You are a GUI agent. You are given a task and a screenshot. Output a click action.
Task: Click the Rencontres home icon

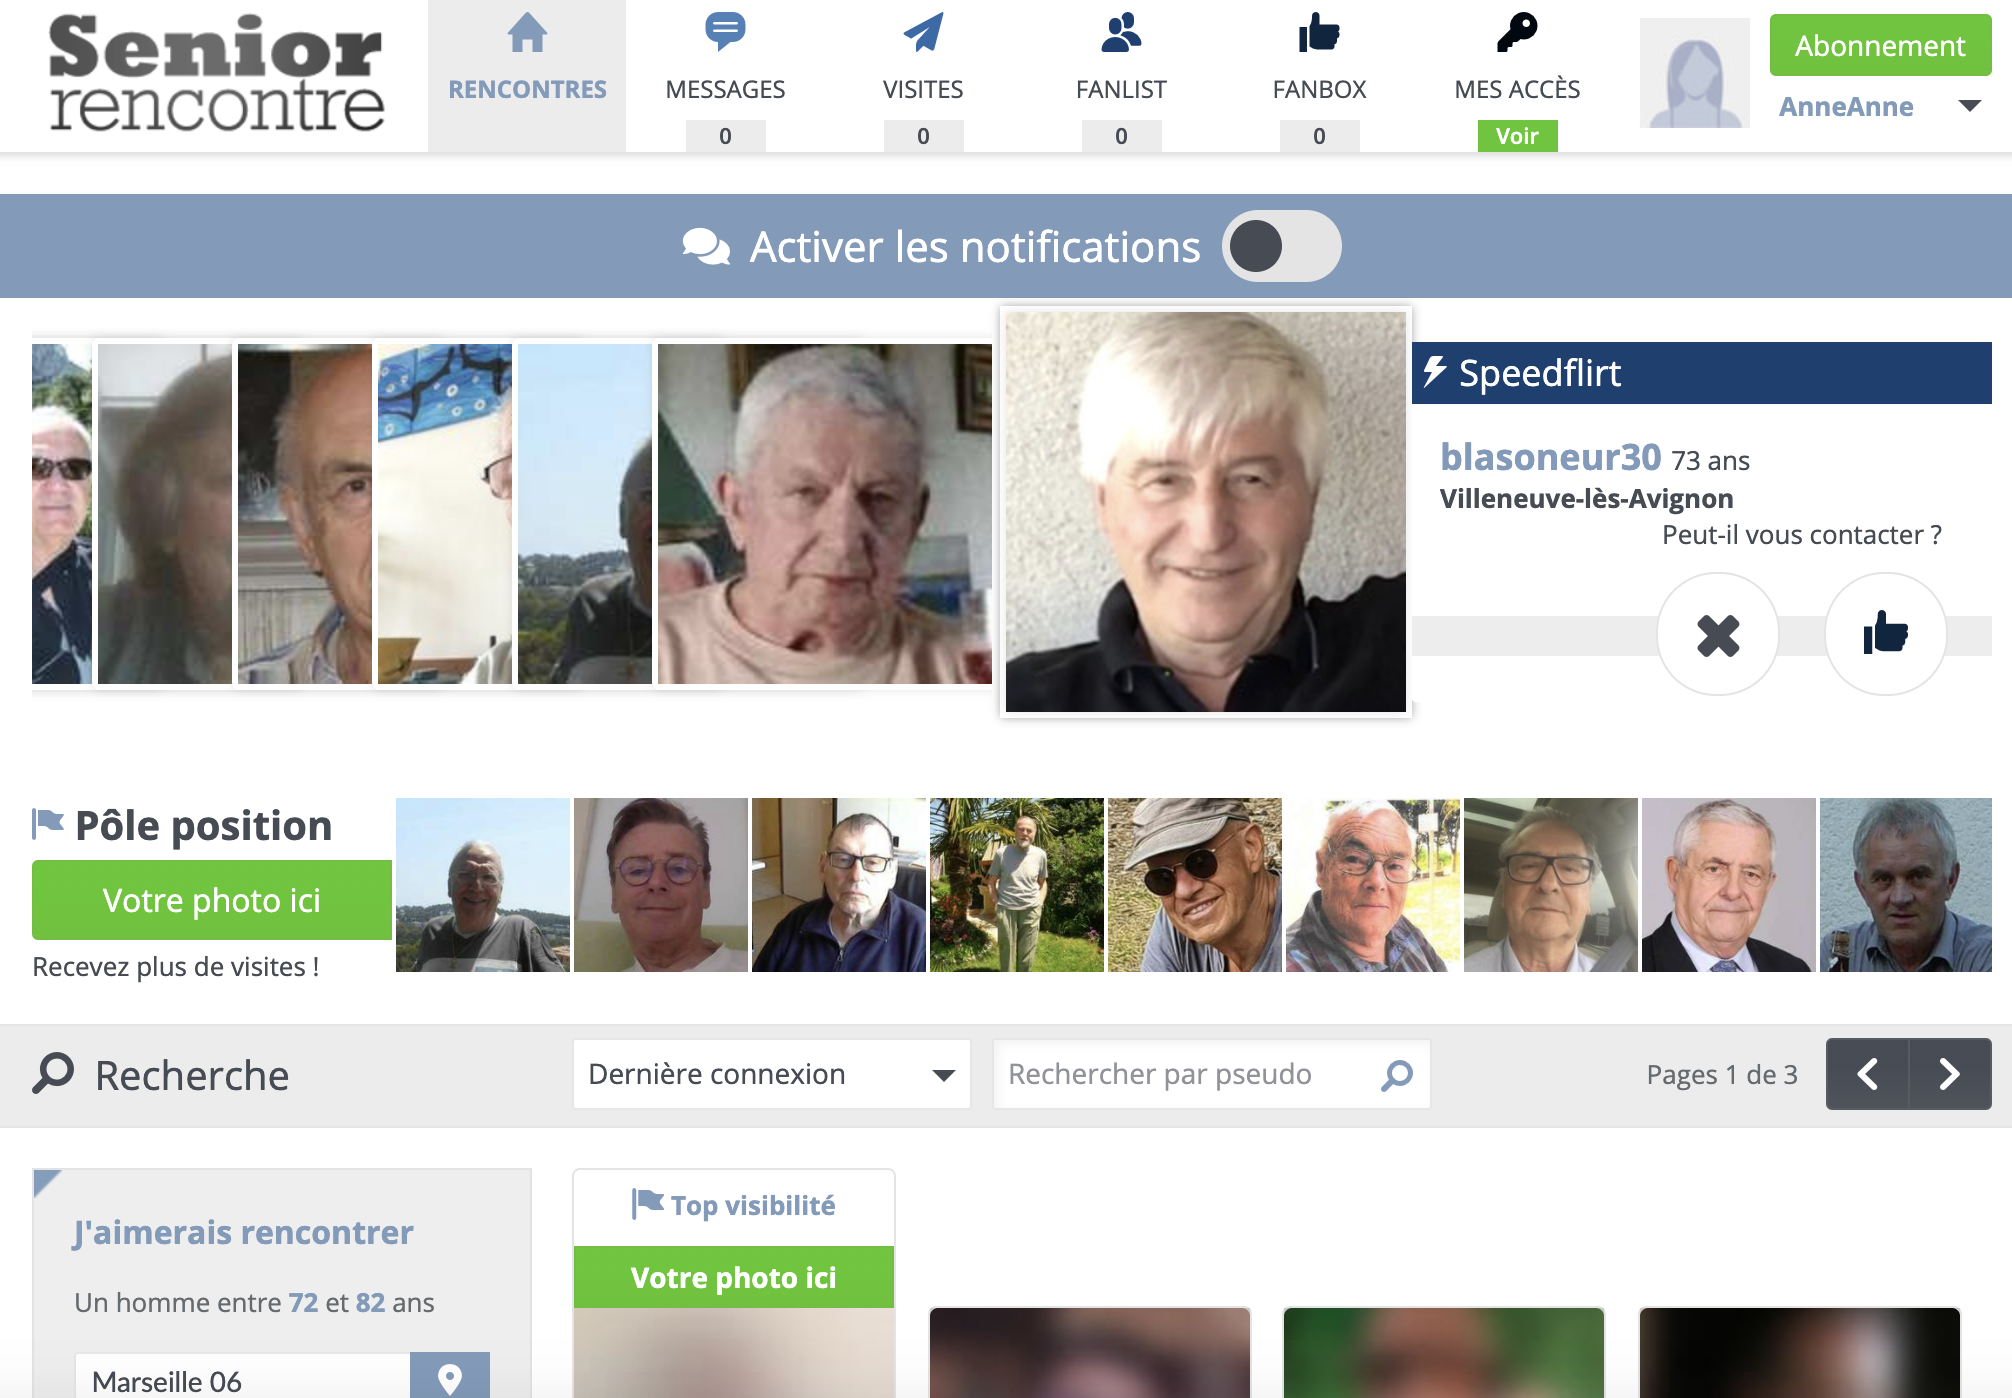point(527,33)
